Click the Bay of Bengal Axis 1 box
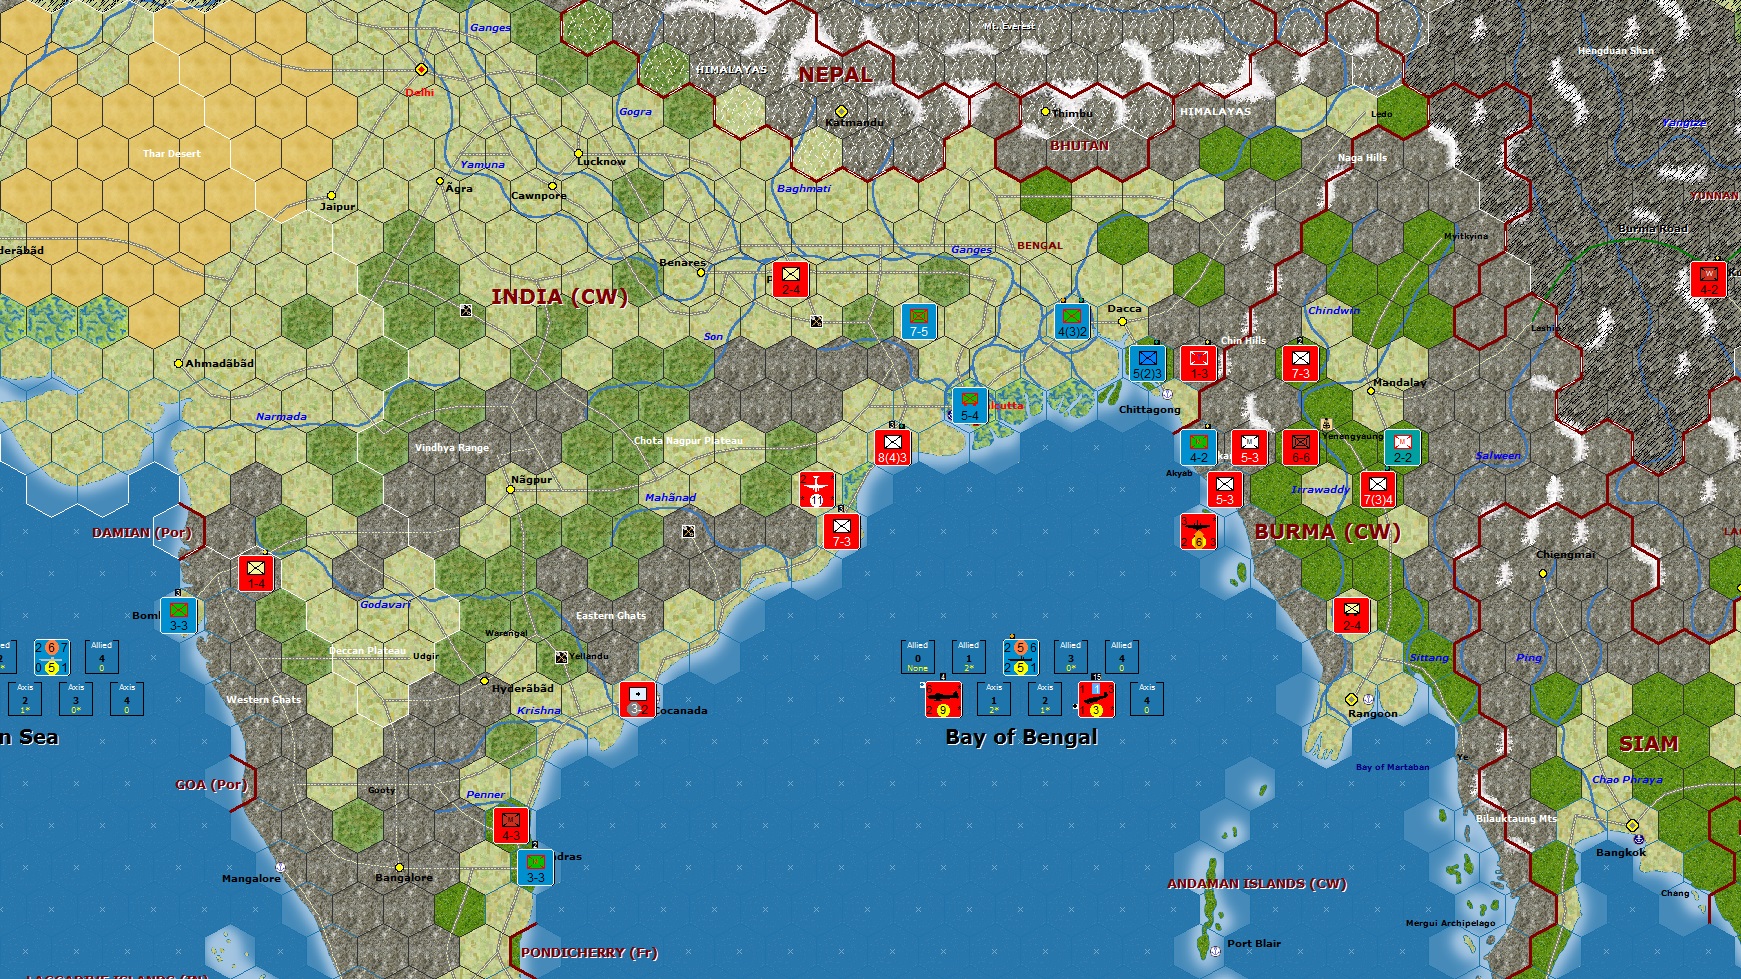 tap(994, 699)
